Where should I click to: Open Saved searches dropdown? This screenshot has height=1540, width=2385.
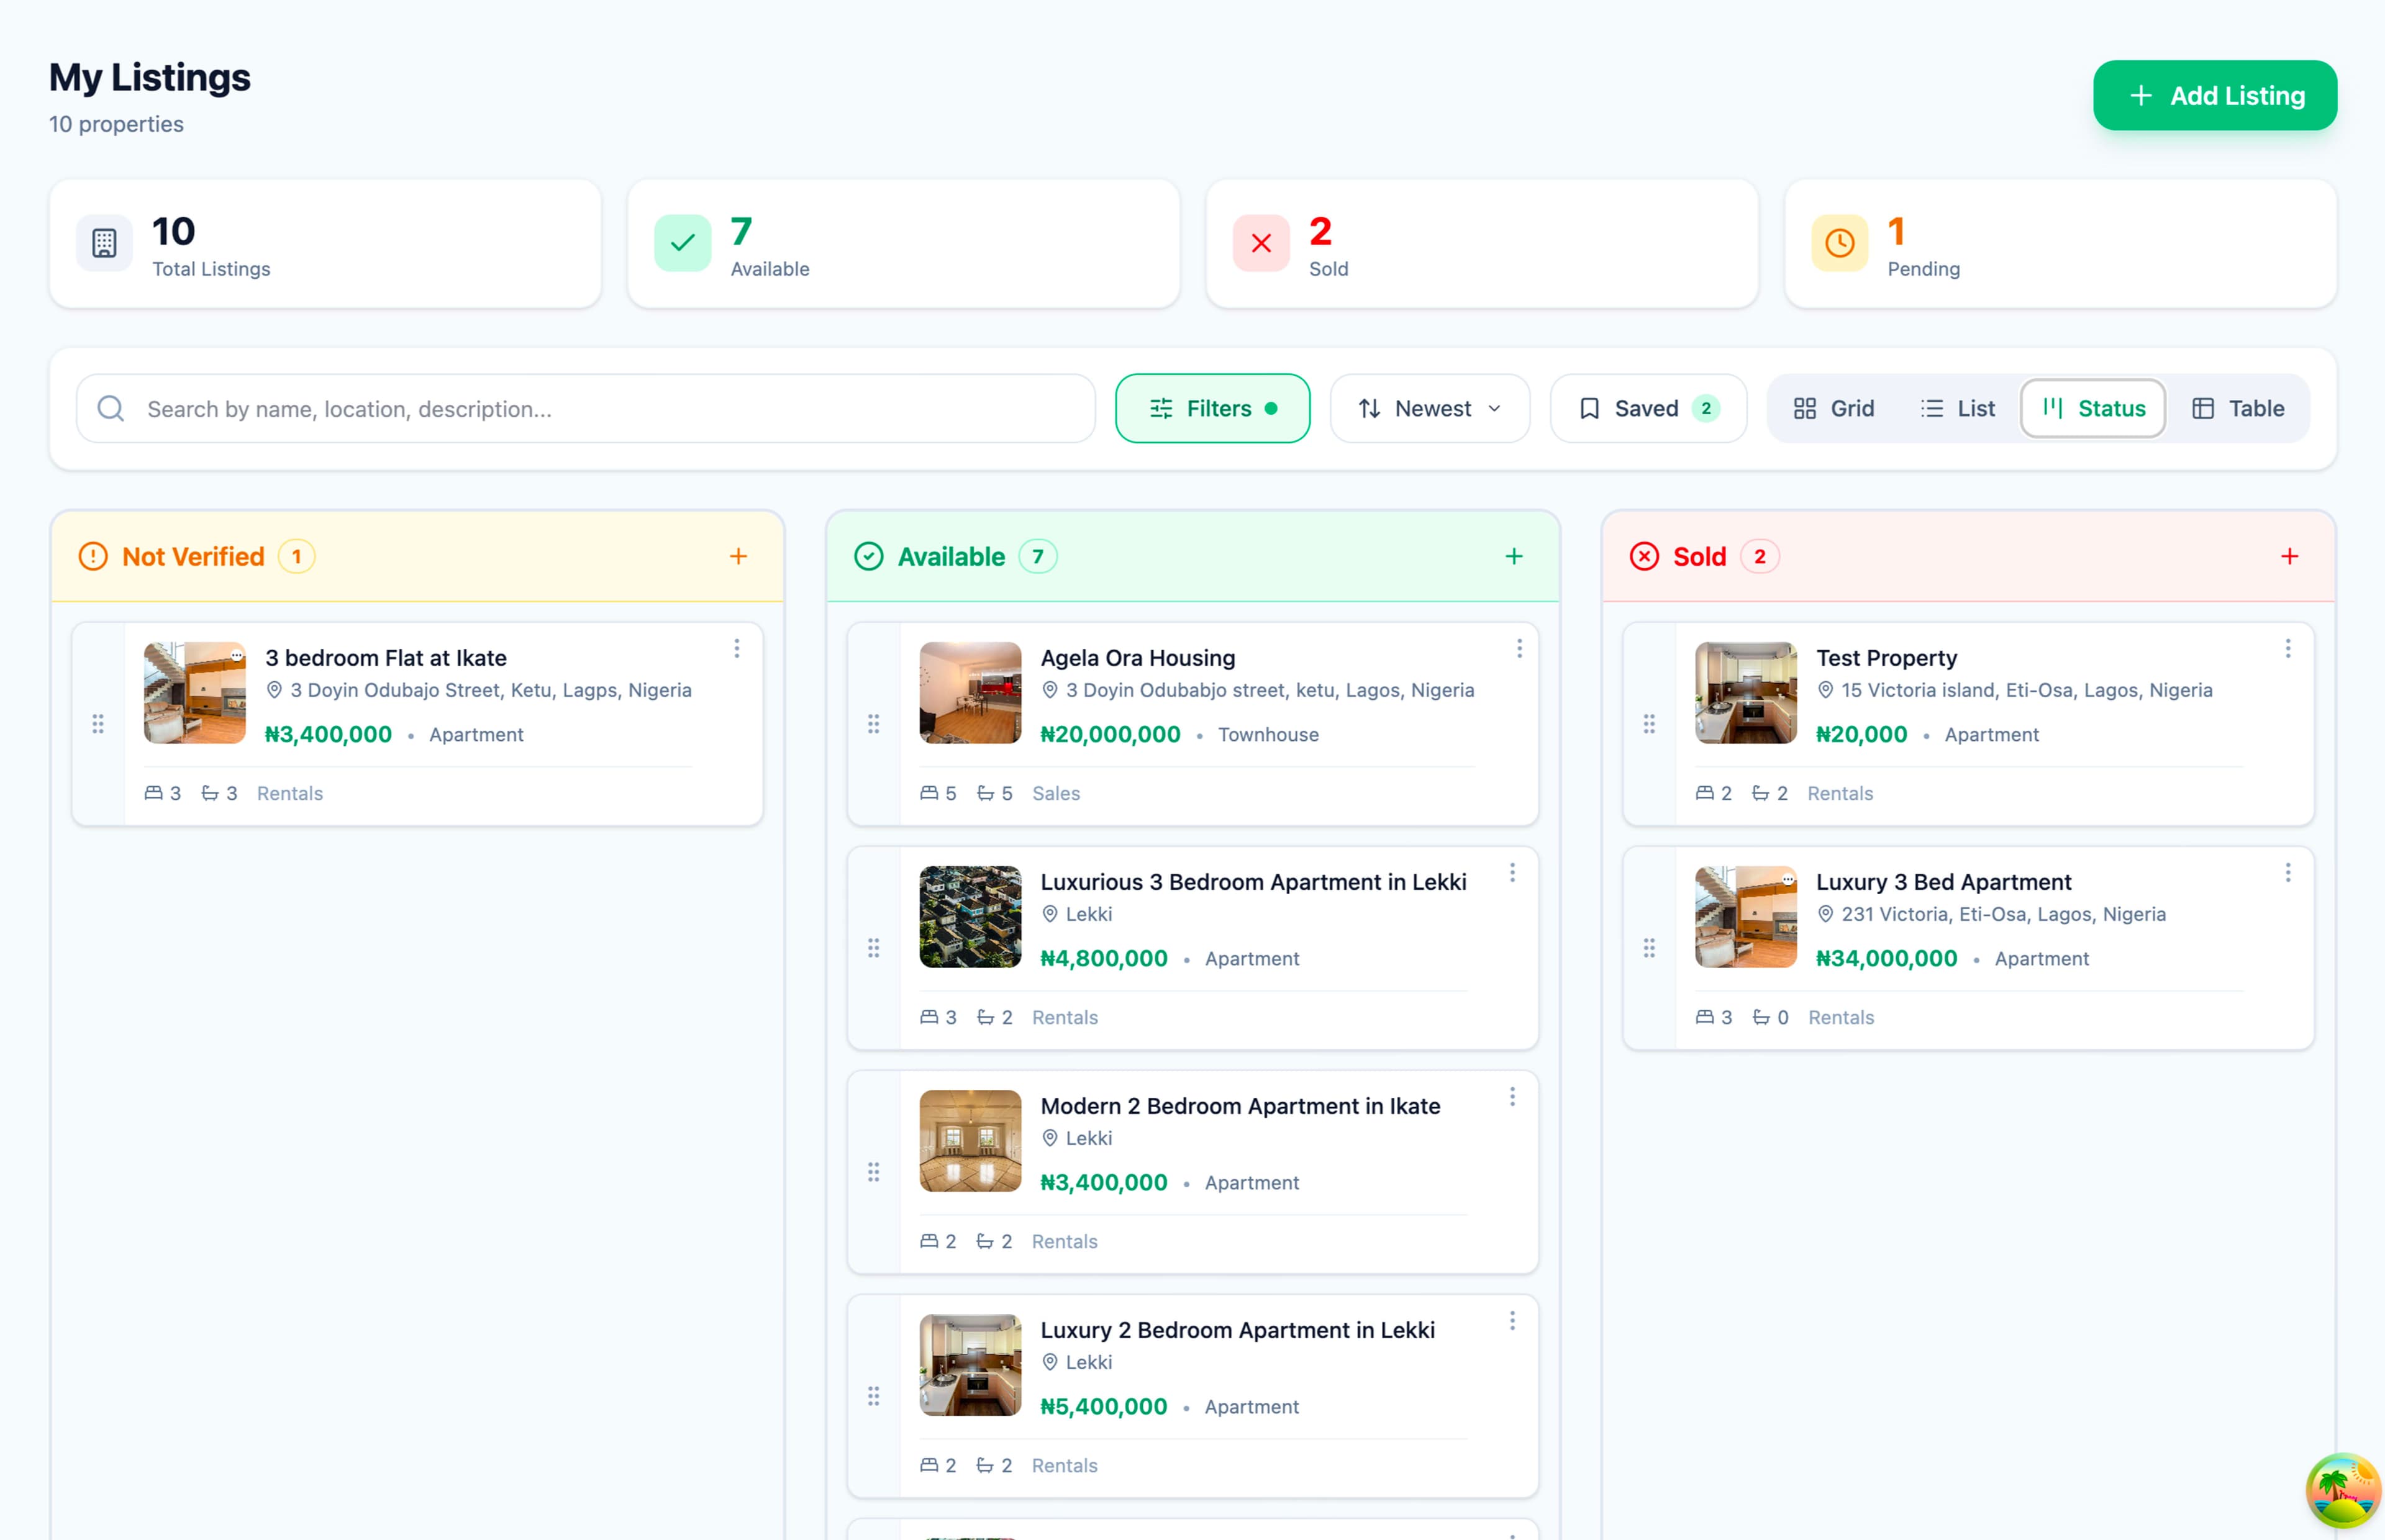pyautogui.click(x=1647, y=408)
